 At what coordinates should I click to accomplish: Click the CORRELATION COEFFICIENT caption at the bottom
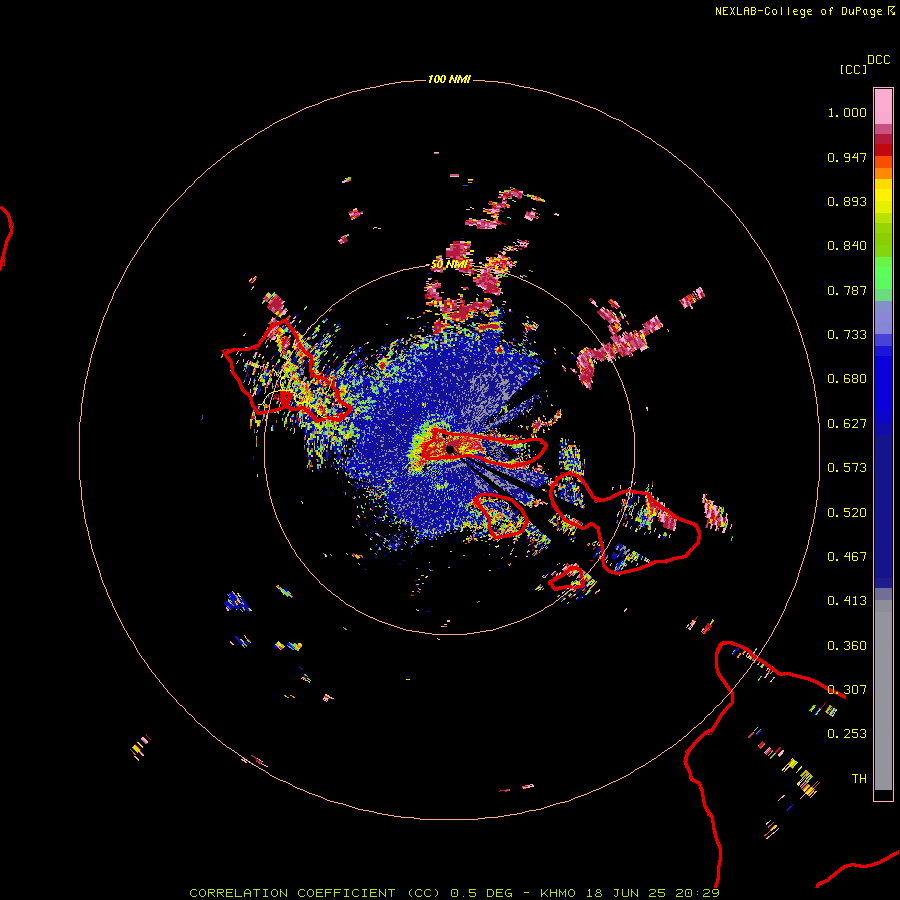(x=454, y=893)
